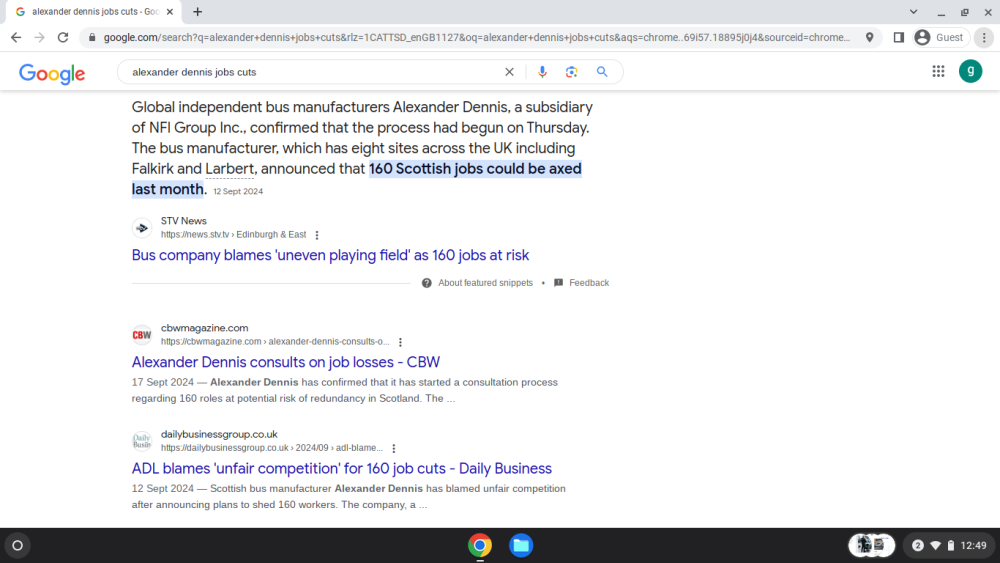The width and height of the screenshot is (1000, 563).
Task: Open the Google apps grid
Action: pyautogui.click(x=938, y=71)
